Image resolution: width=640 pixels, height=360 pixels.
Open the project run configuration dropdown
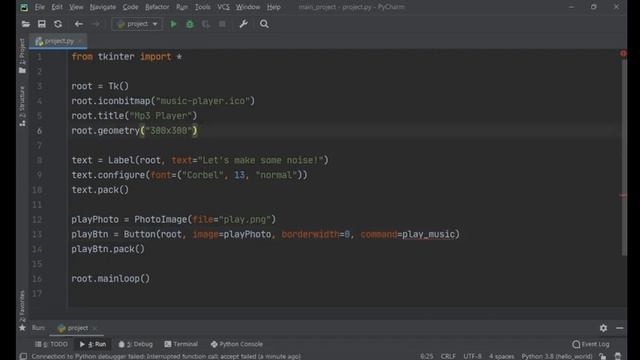137,24
